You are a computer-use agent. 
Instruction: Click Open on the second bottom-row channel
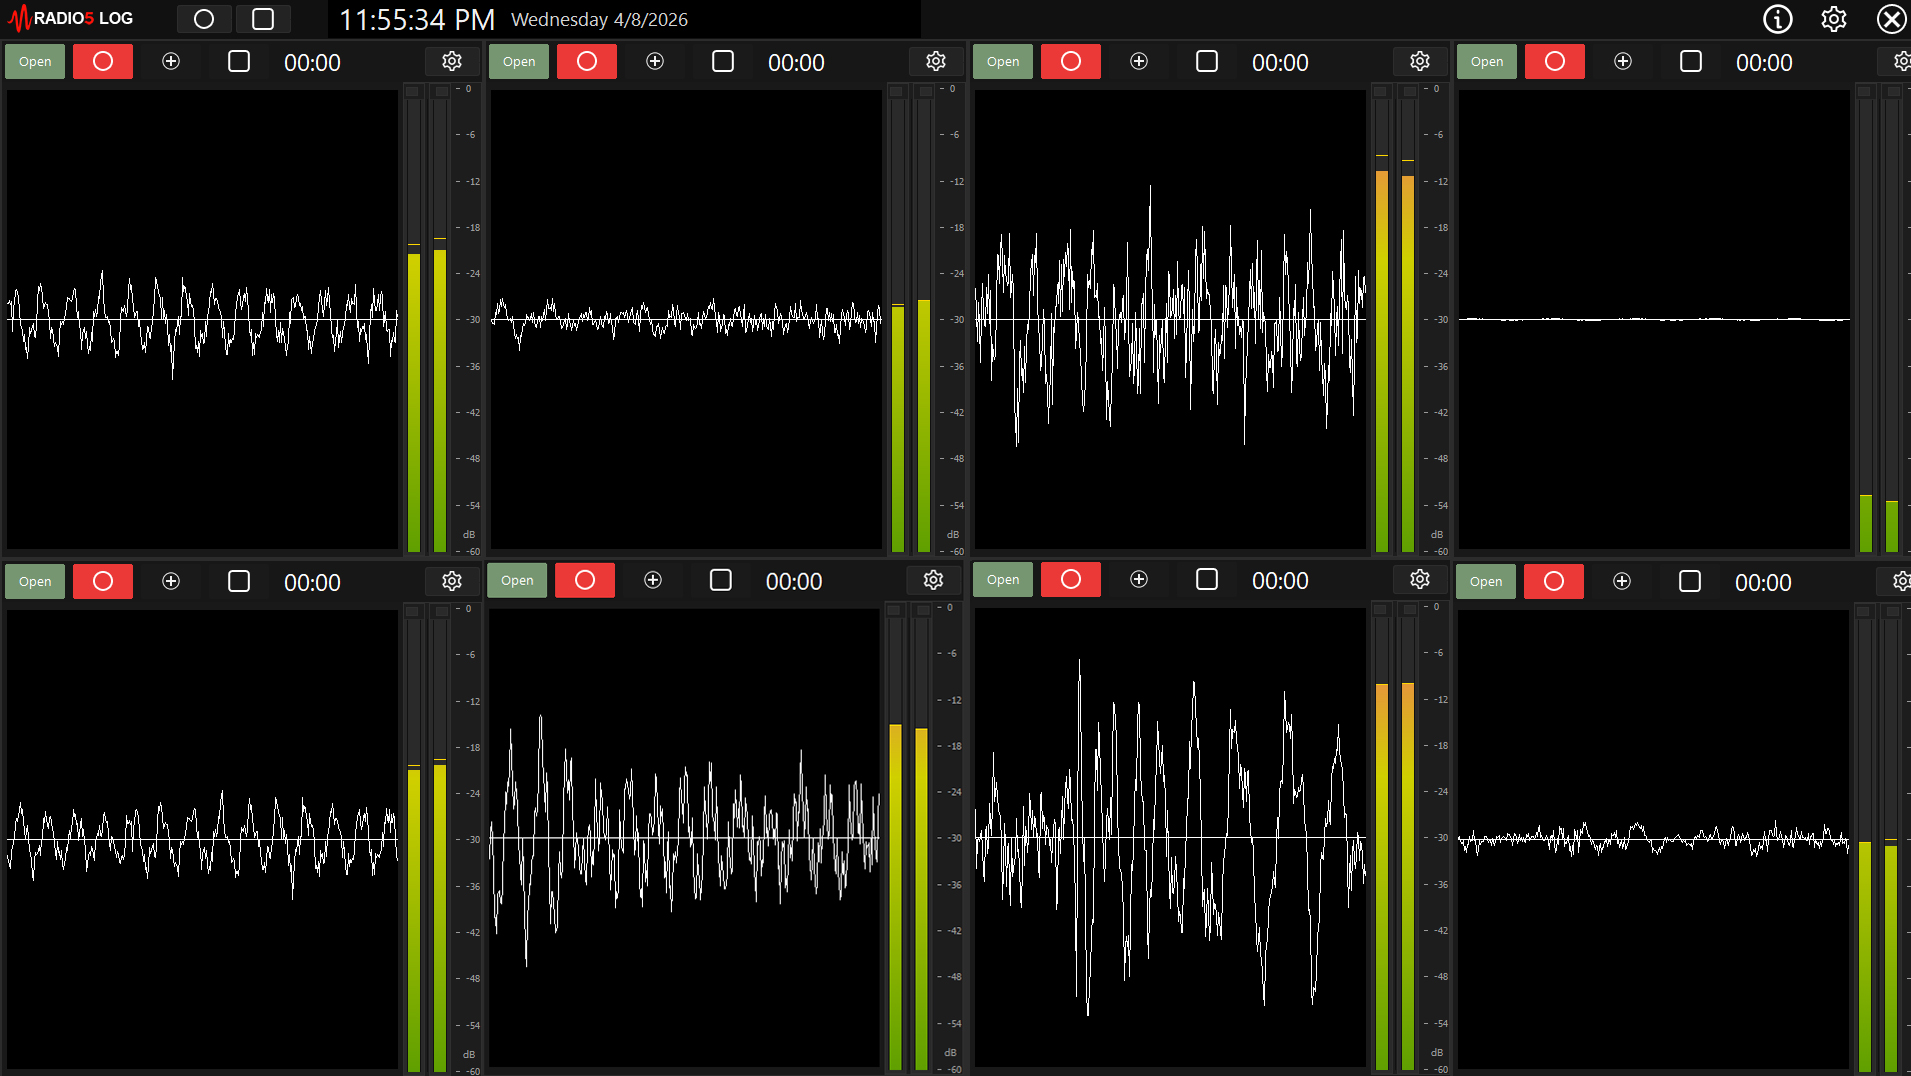517,581
